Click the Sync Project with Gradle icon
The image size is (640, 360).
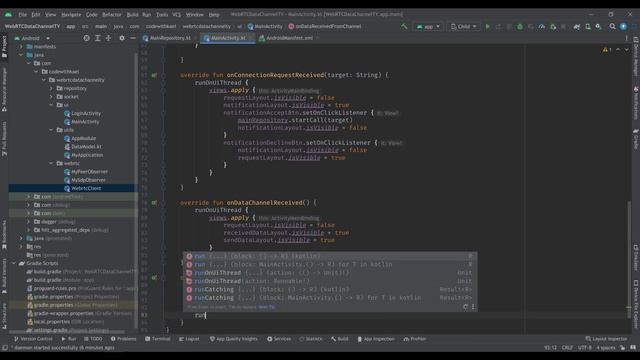click(x=576, y=27)
